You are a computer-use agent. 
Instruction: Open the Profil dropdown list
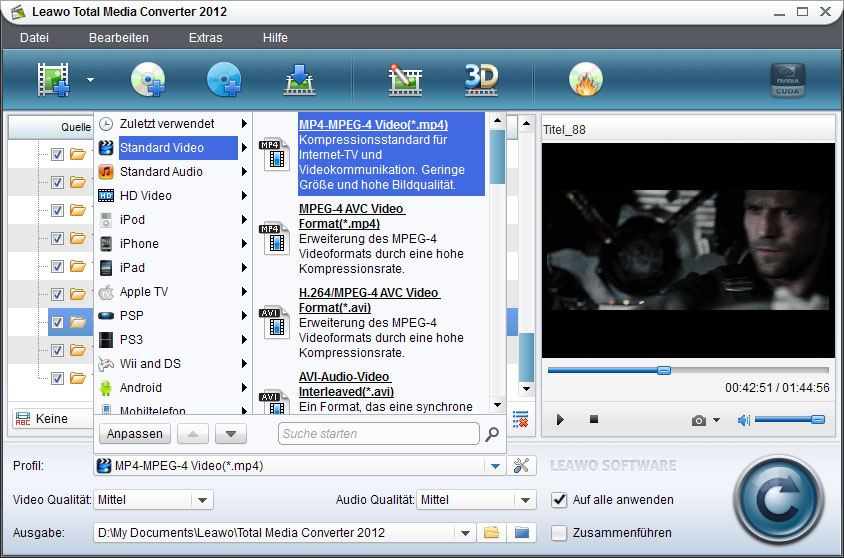click(x=495, y=465)
